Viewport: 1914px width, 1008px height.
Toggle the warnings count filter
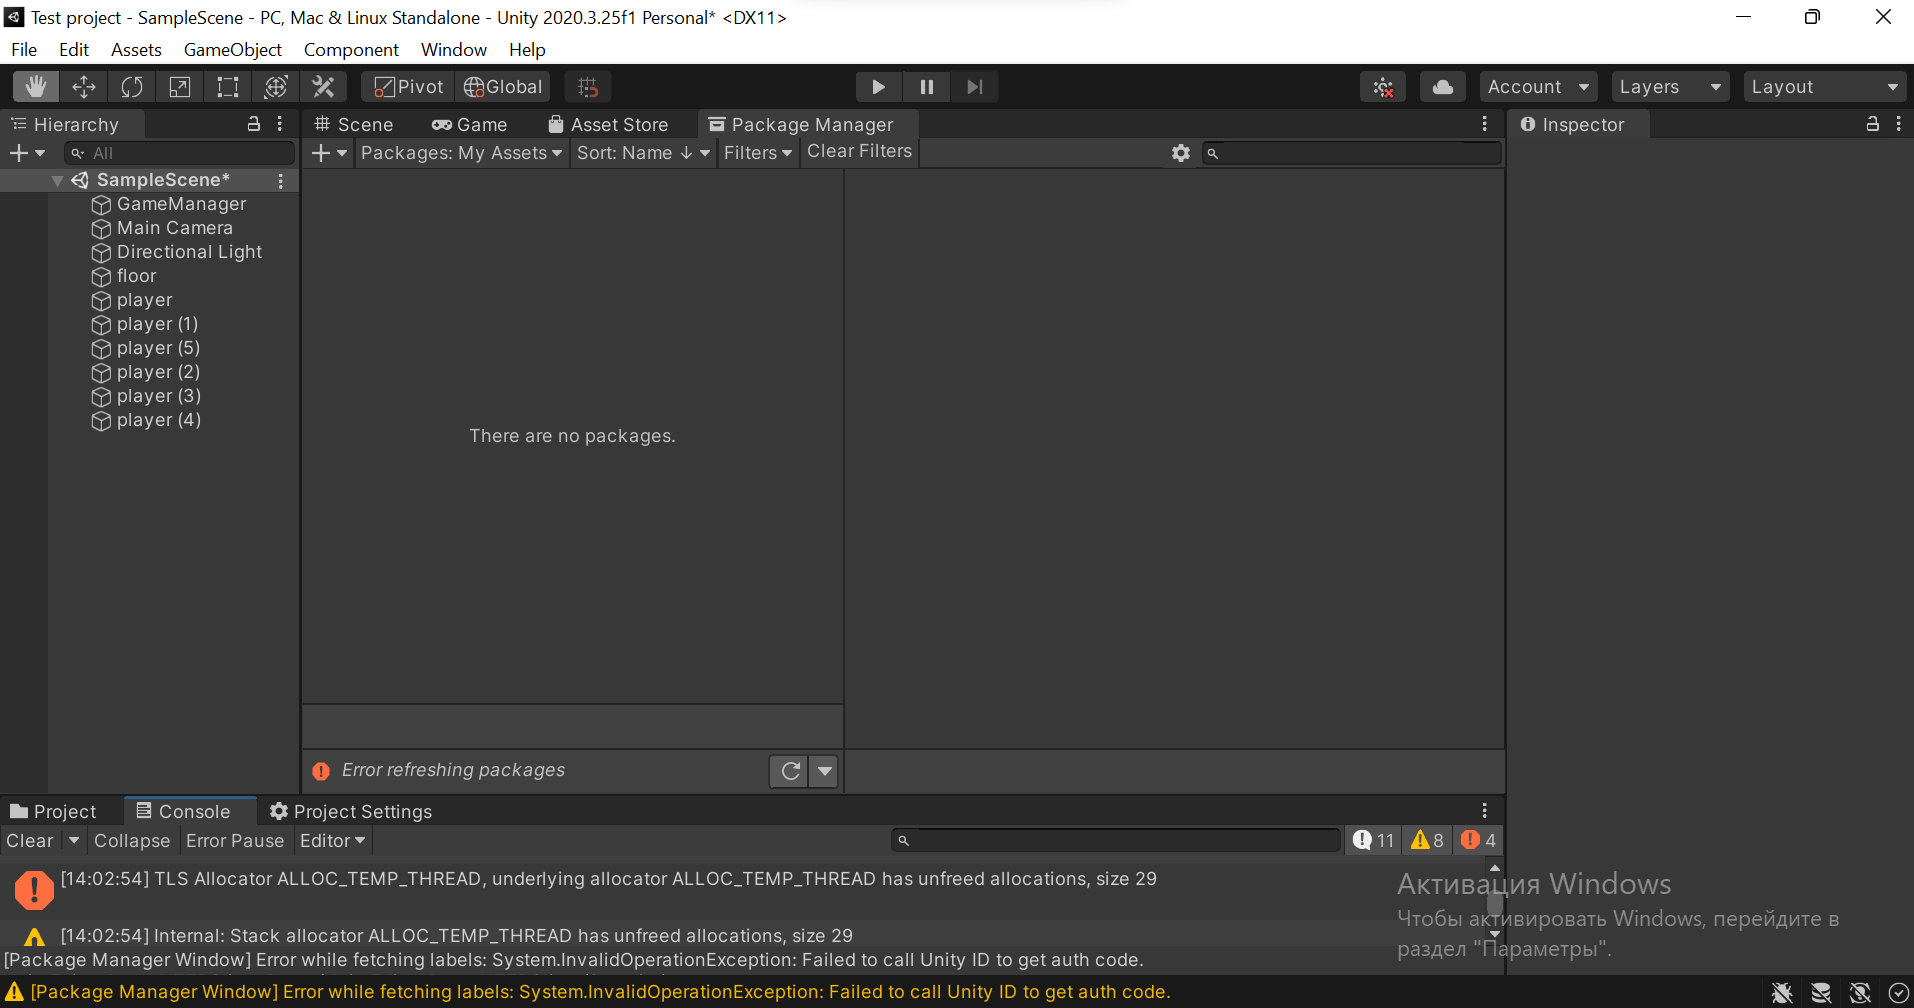pos(1427,840)
